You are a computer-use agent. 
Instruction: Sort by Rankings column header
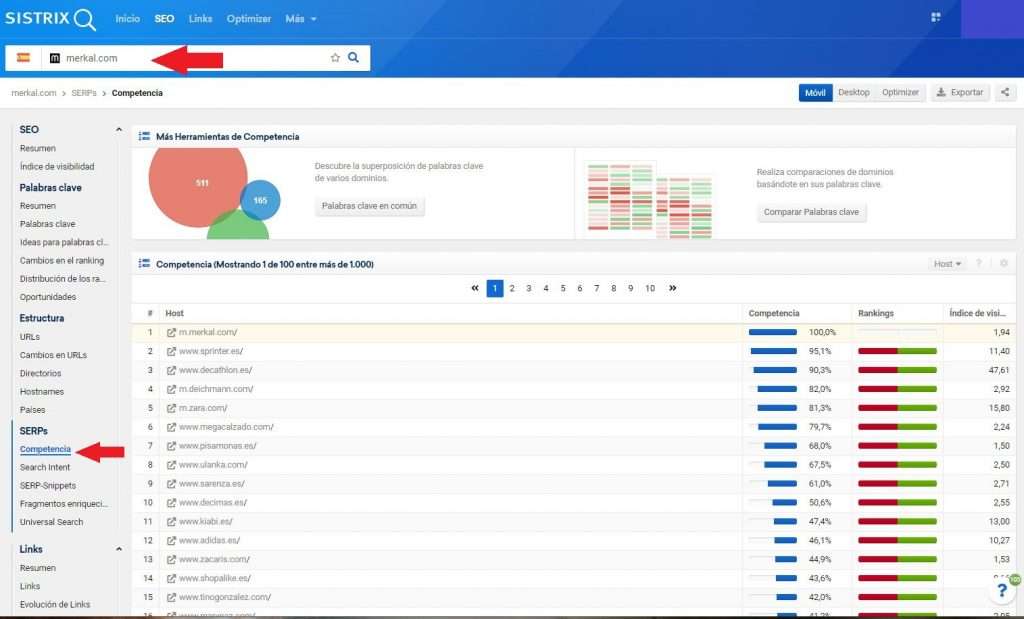point(876,313)
